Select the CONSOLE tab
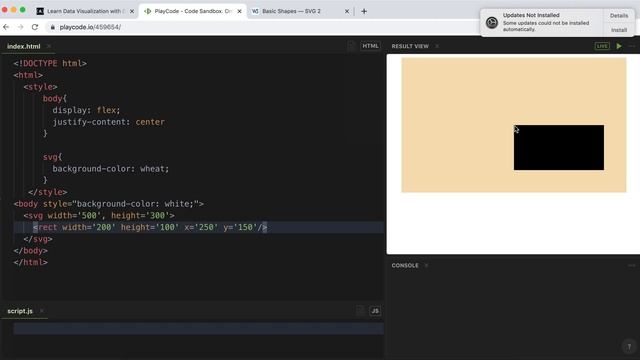Image resolution: width=640 pixels, height=360 pixels. tap(405, 265)
